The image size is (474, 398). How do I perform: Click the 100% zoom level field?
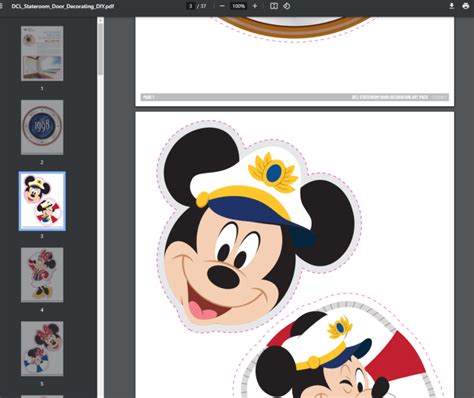coord(238,6)
